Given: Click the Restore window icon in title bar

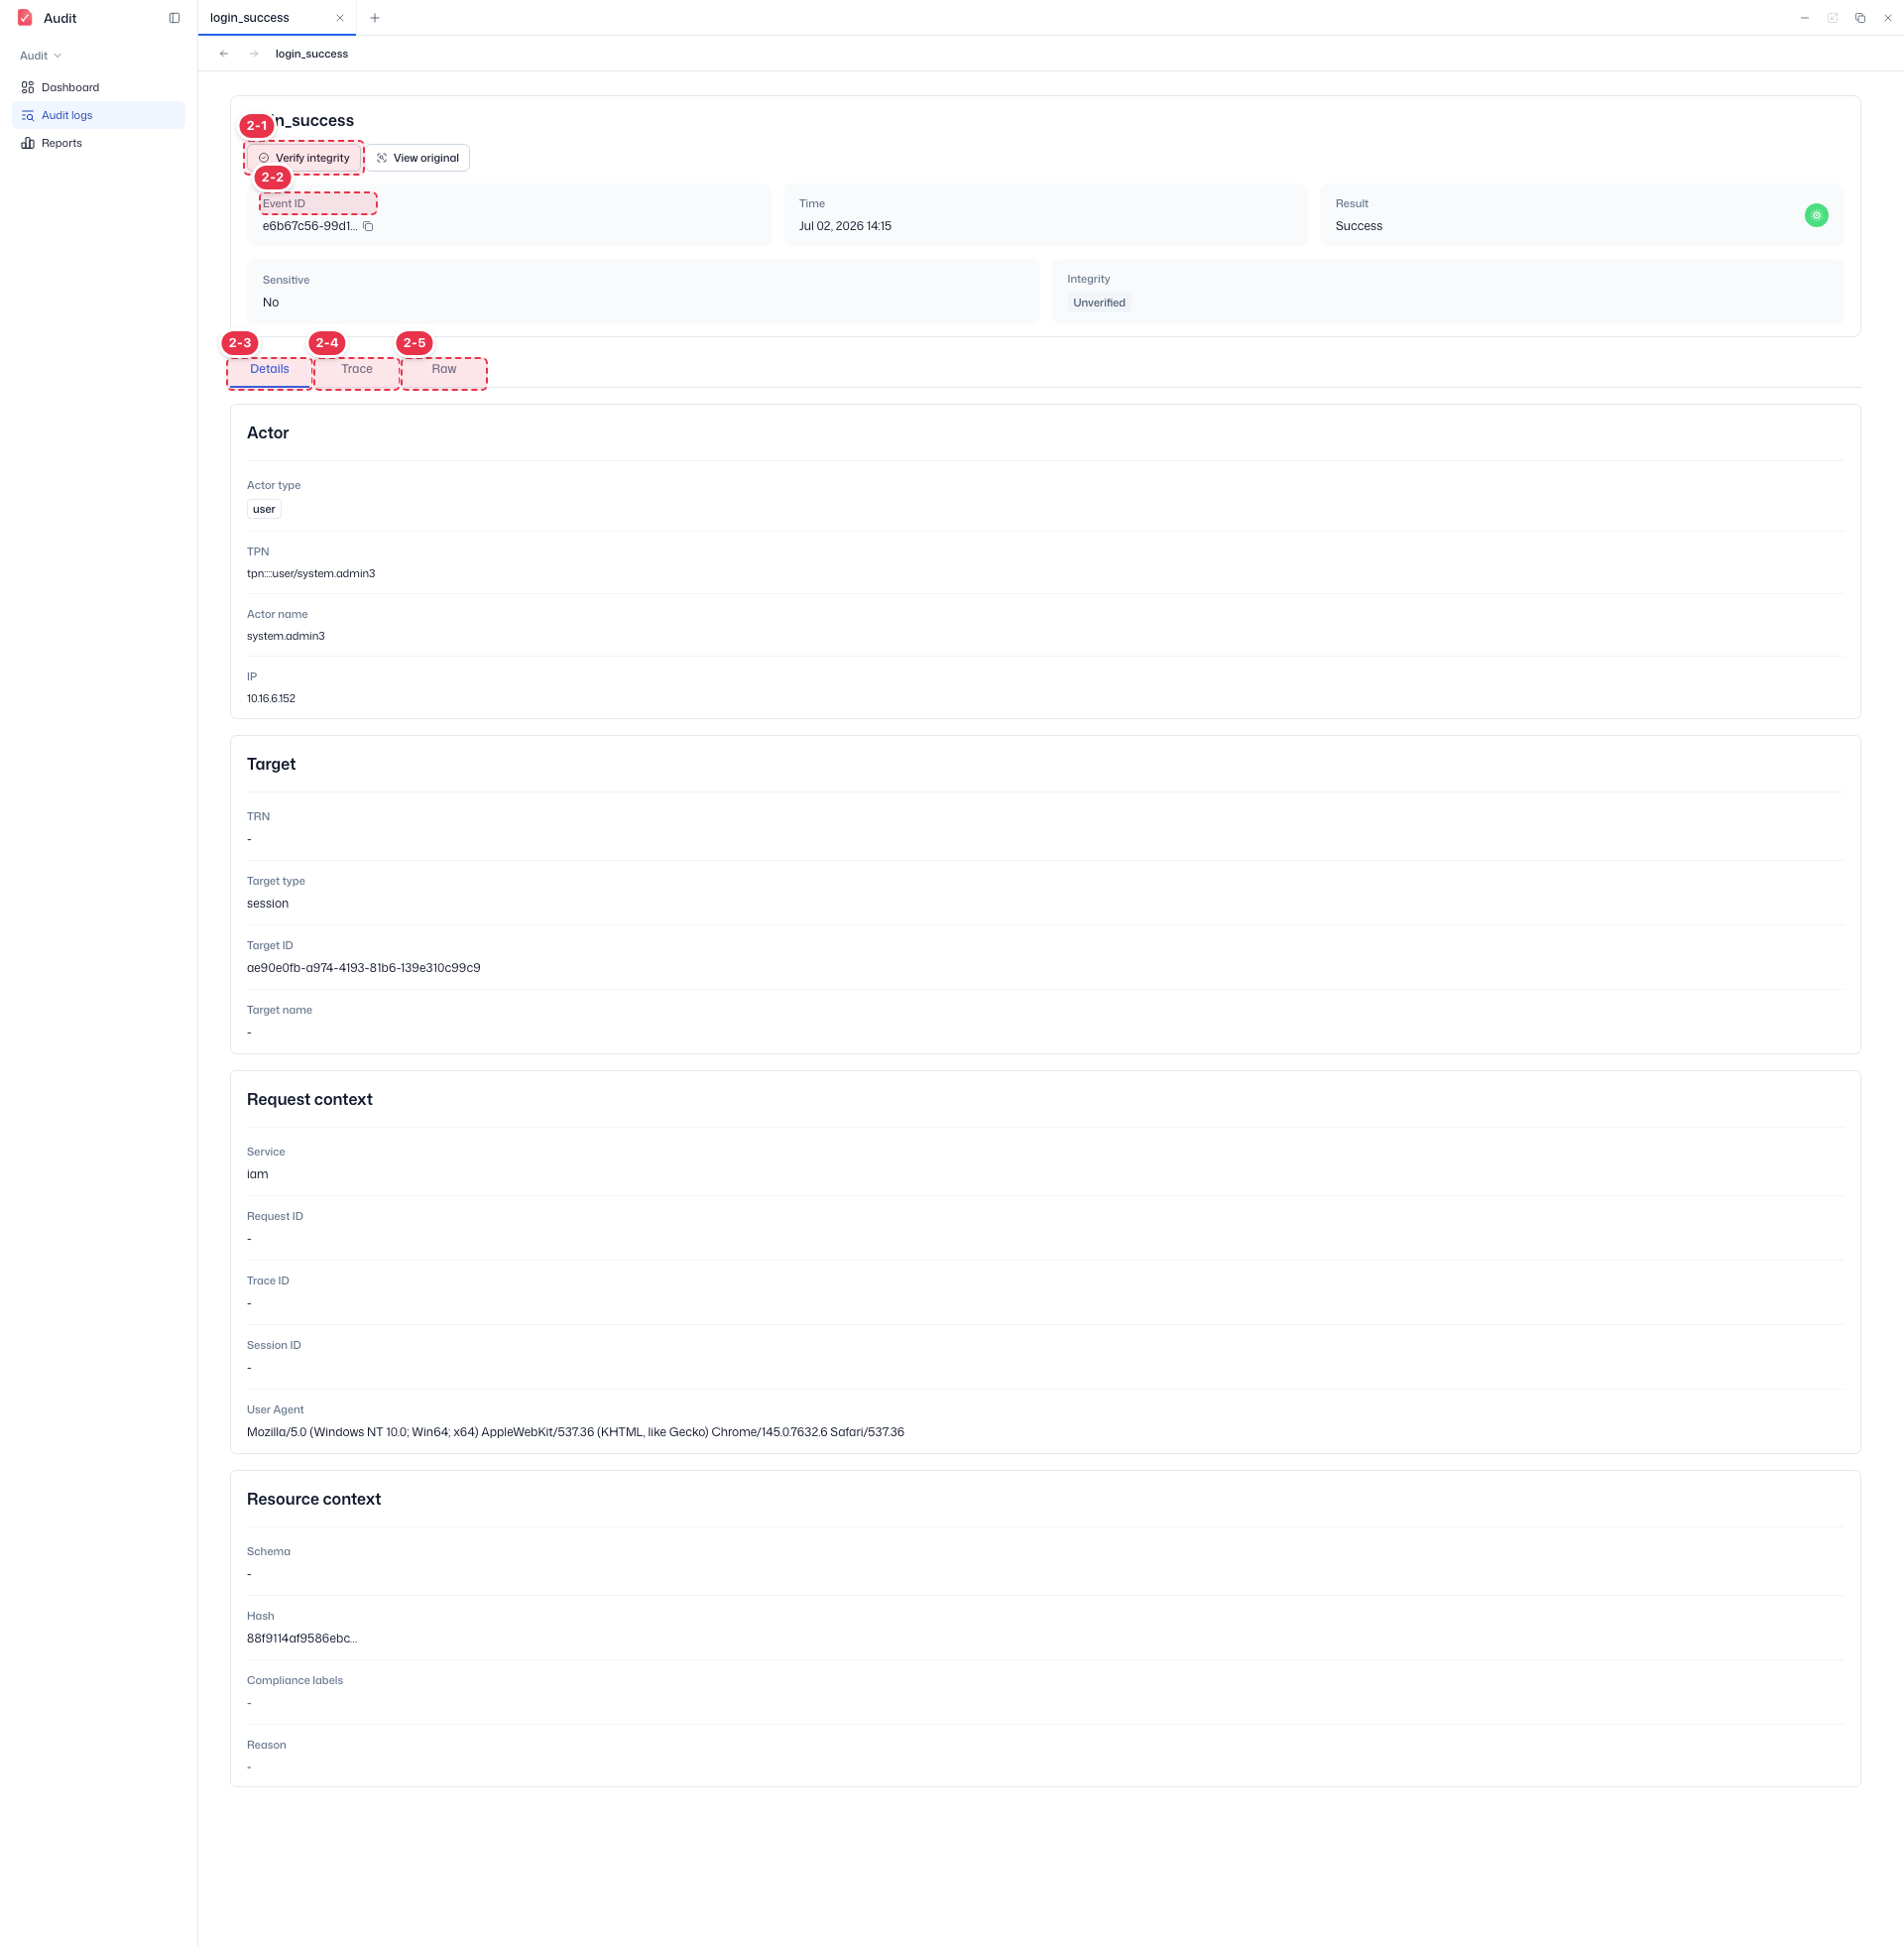Looking at the screenshot, I should click(x=1860, y=18).
